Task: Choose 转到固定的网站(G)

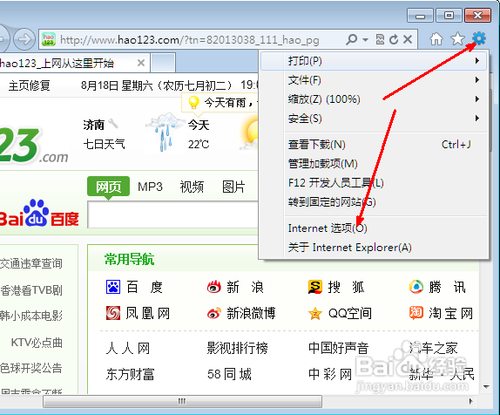Action: tap(374, 202)
